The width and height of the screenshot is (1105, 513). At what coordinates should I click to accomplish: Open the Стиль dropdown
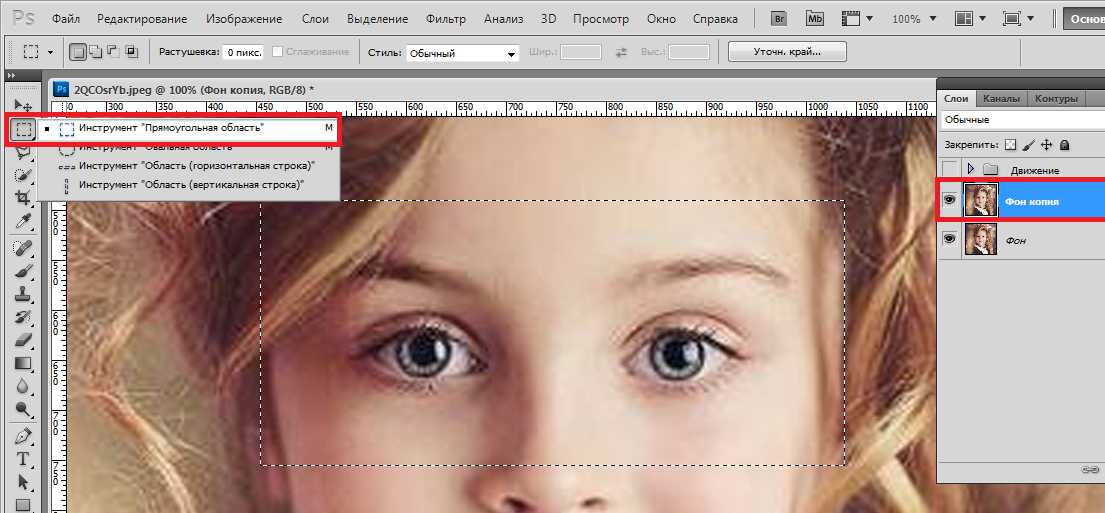coord(462,53)
